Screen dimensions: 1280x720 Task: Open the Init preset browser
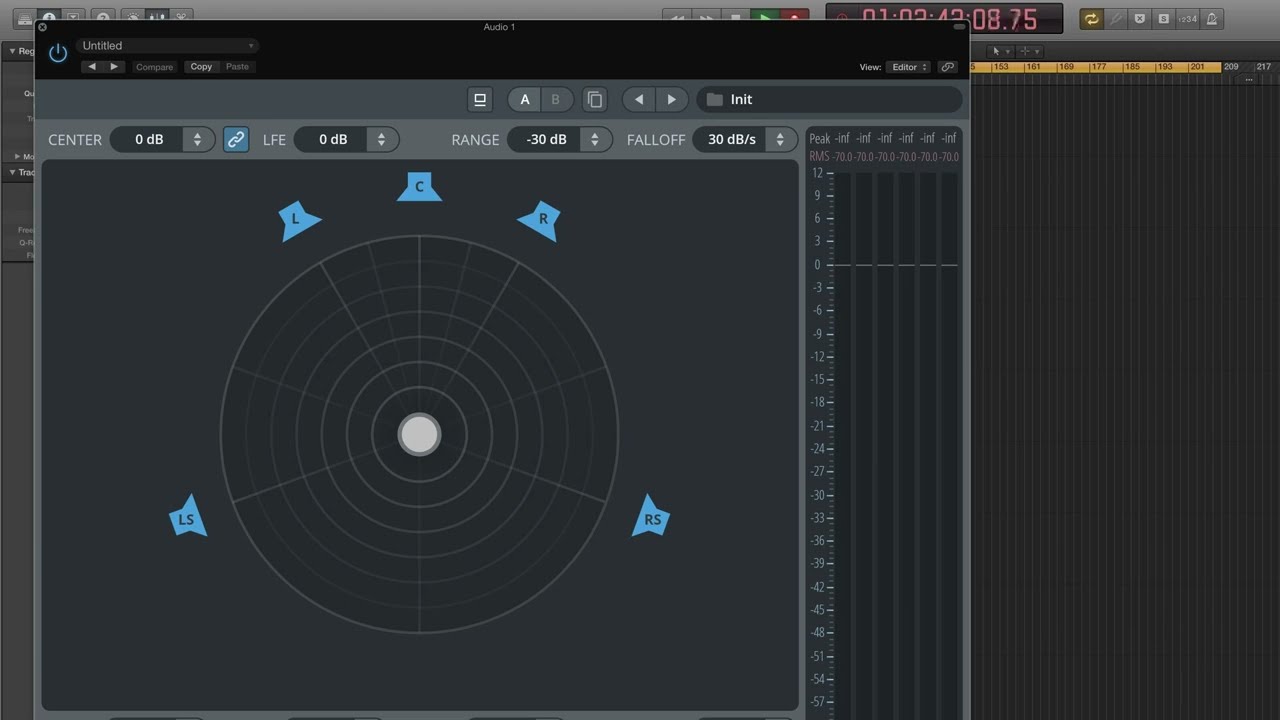point(829,99)
